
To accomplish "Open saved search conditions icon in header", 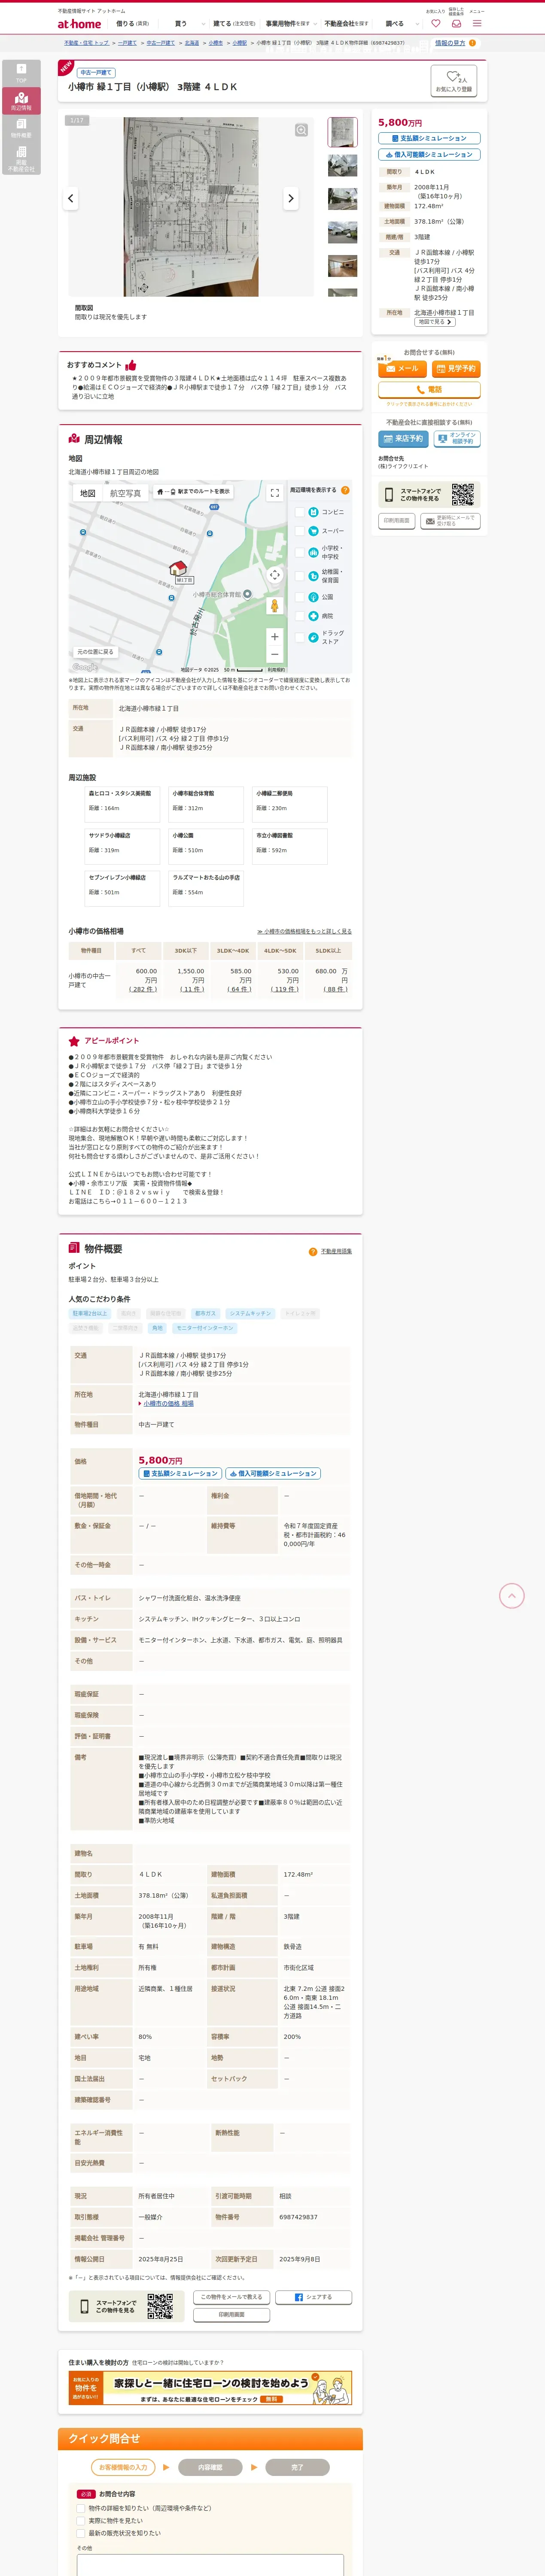I will tap(456, 23).
